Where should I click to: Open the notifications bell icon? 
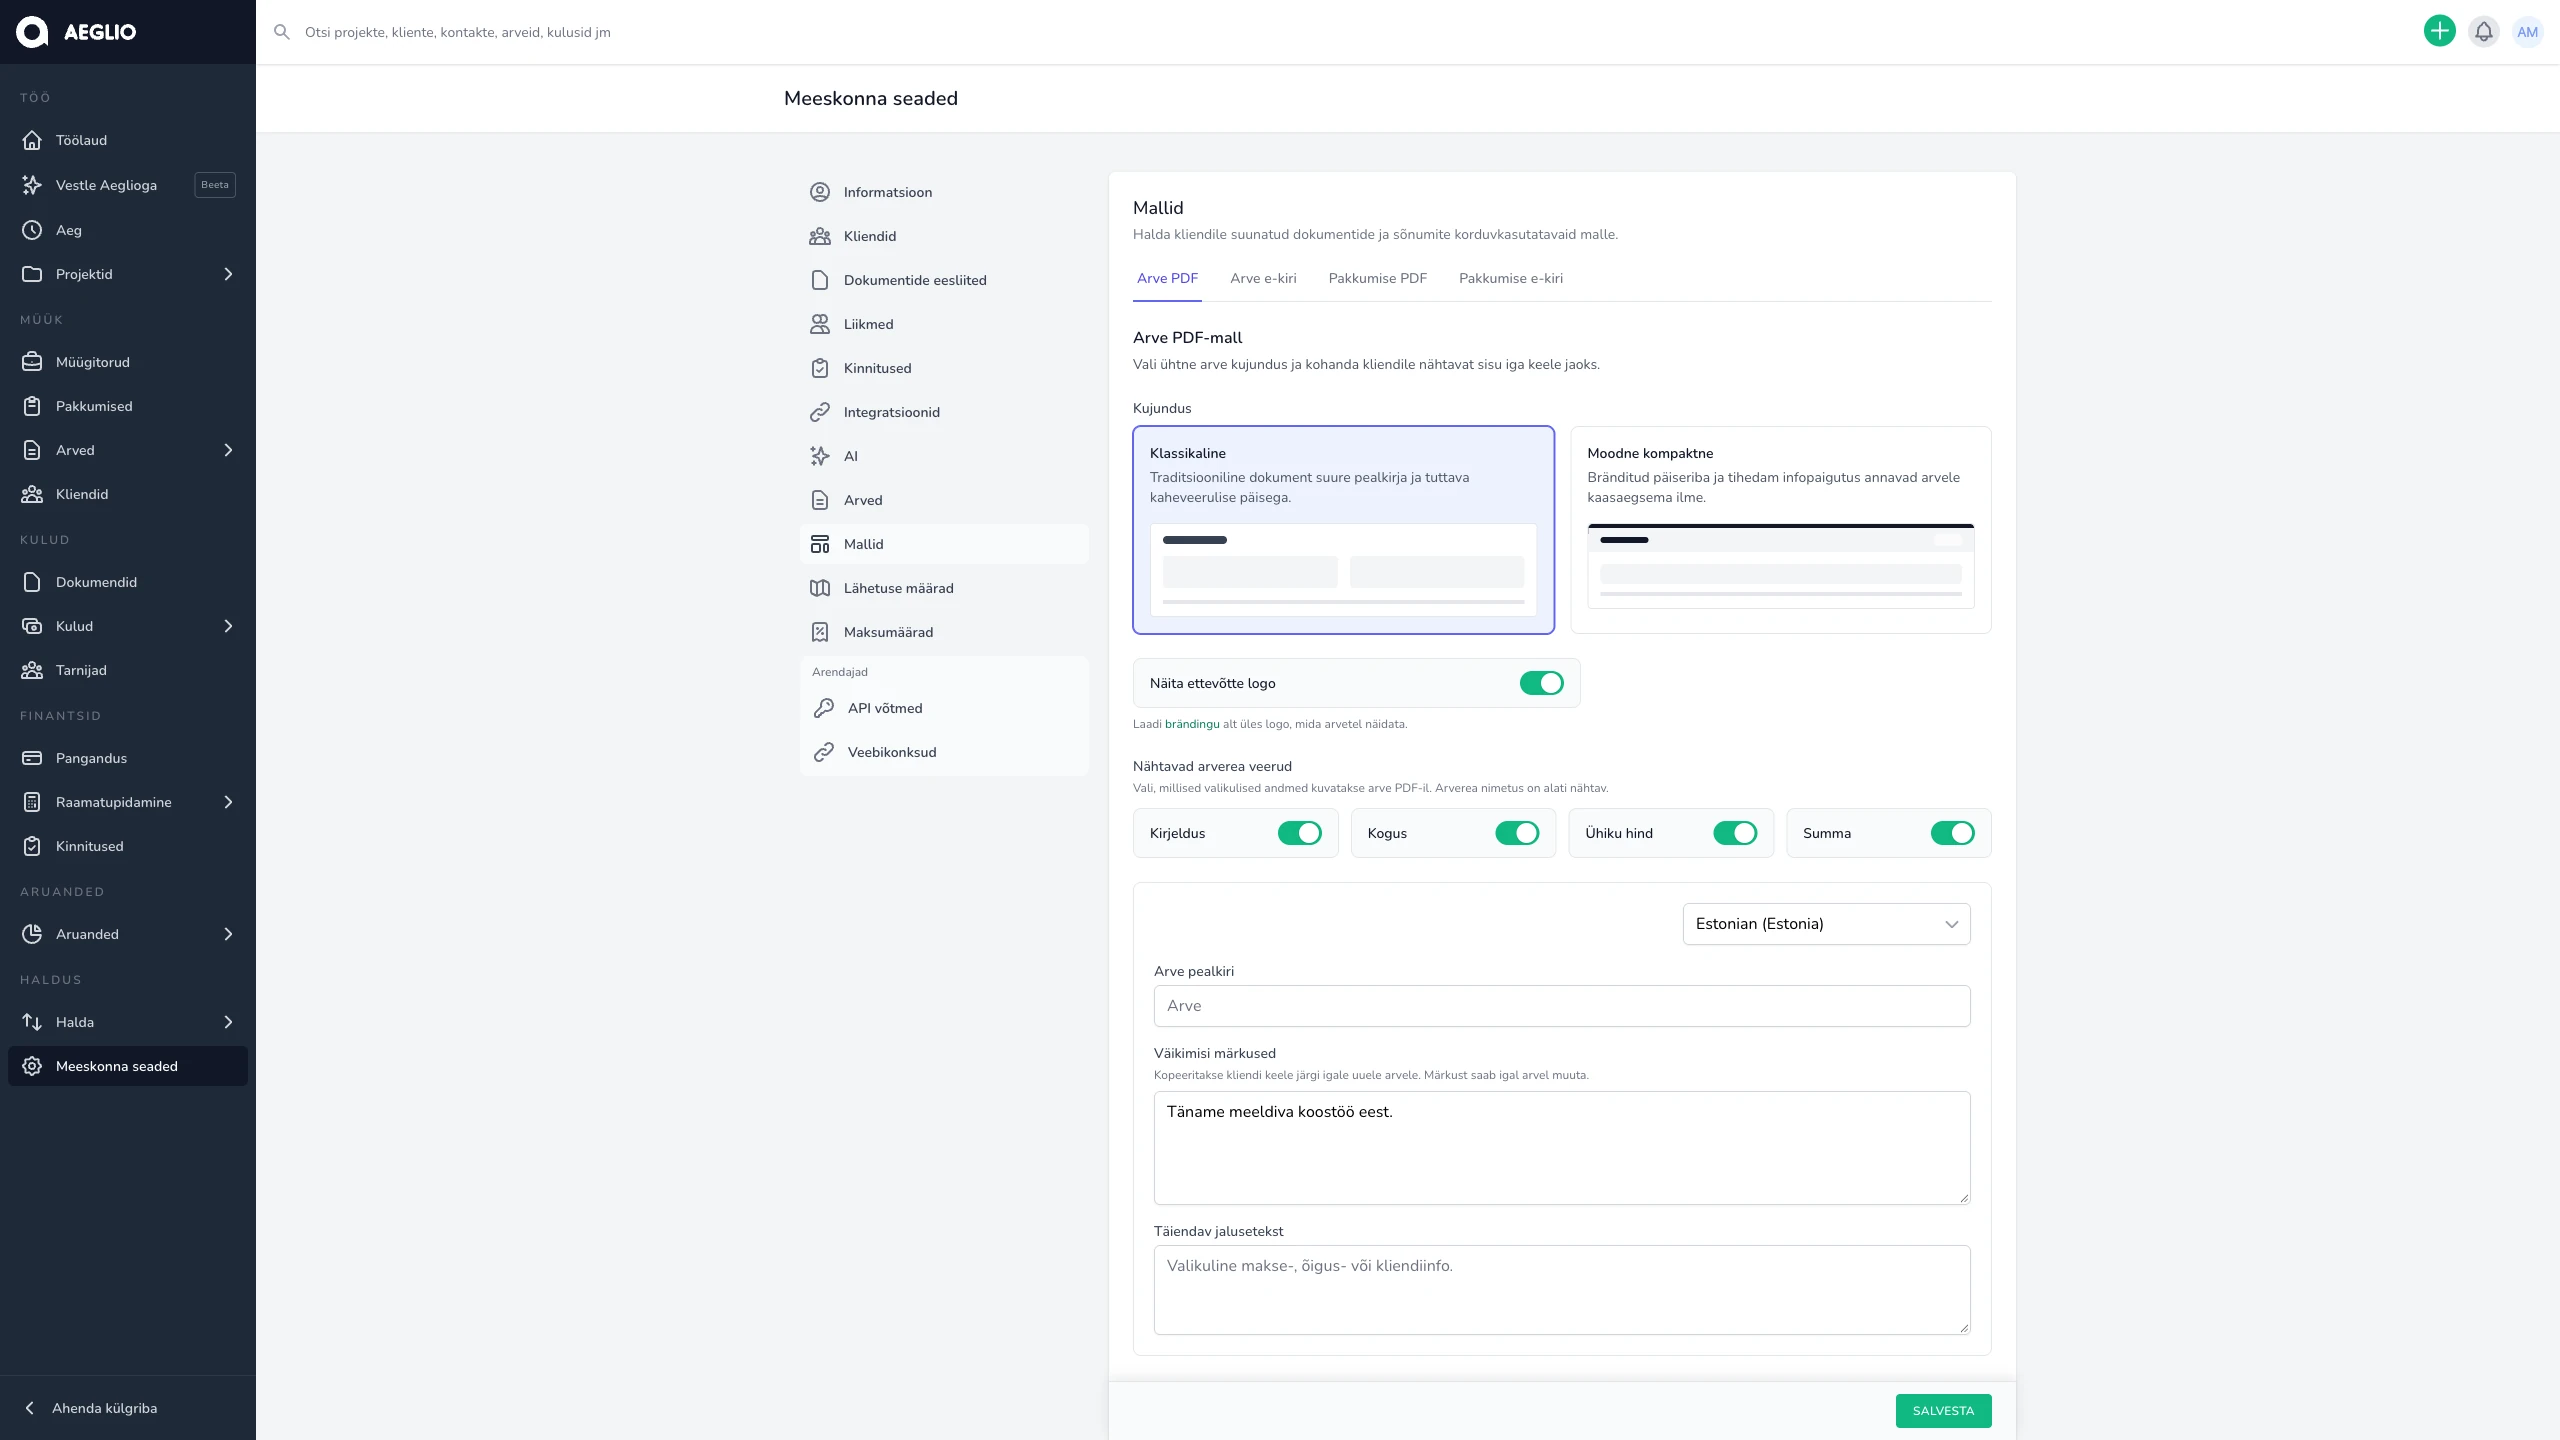(2483, 32)
